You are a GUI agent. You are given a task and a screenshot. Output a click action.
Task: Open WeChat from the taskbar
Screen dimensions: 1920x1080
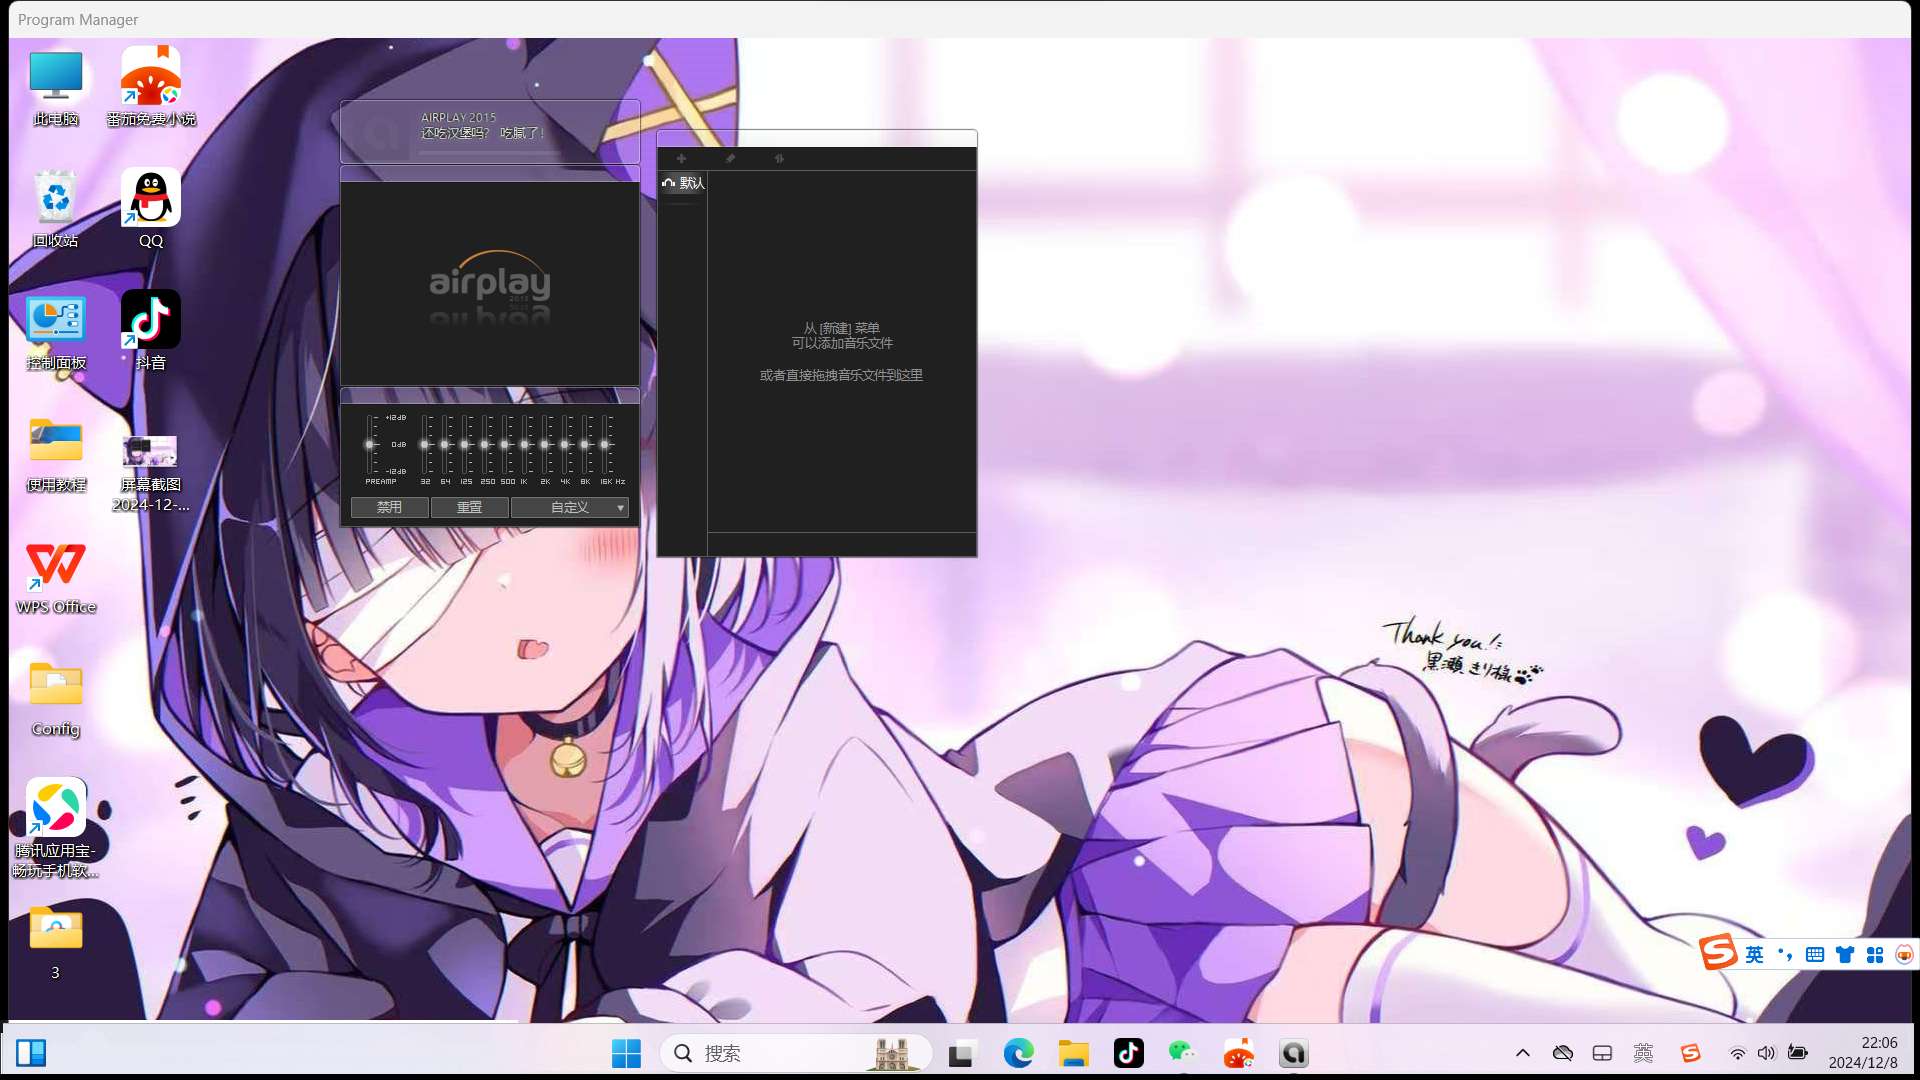[1183, 1053]
